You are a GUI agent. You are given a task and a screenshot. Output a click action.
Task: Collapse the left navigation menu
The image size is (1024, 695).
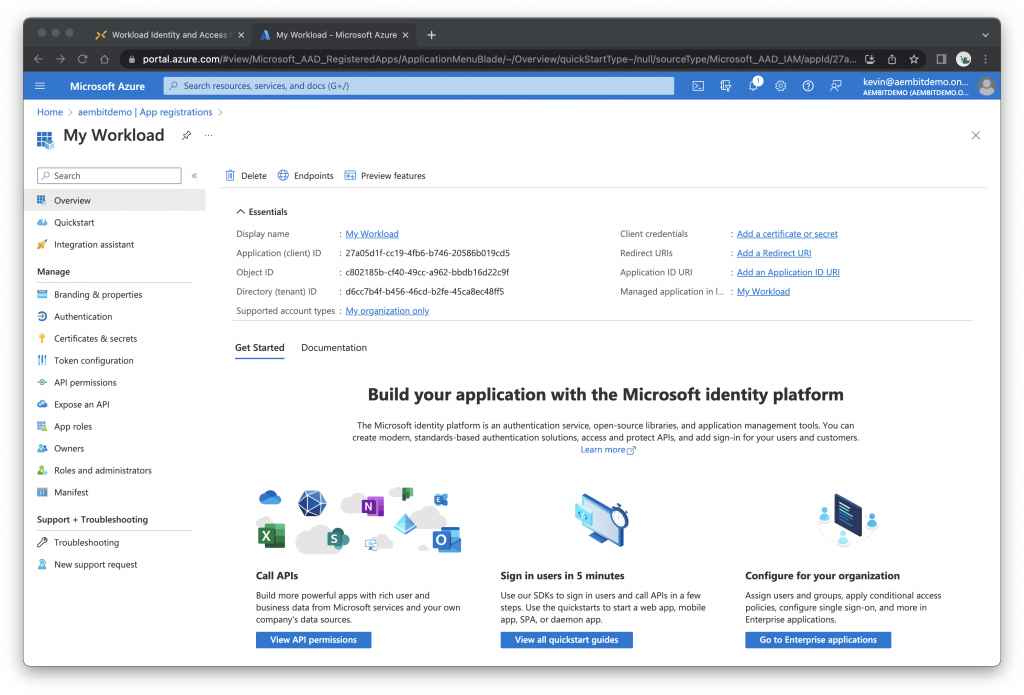pos(194,176)
